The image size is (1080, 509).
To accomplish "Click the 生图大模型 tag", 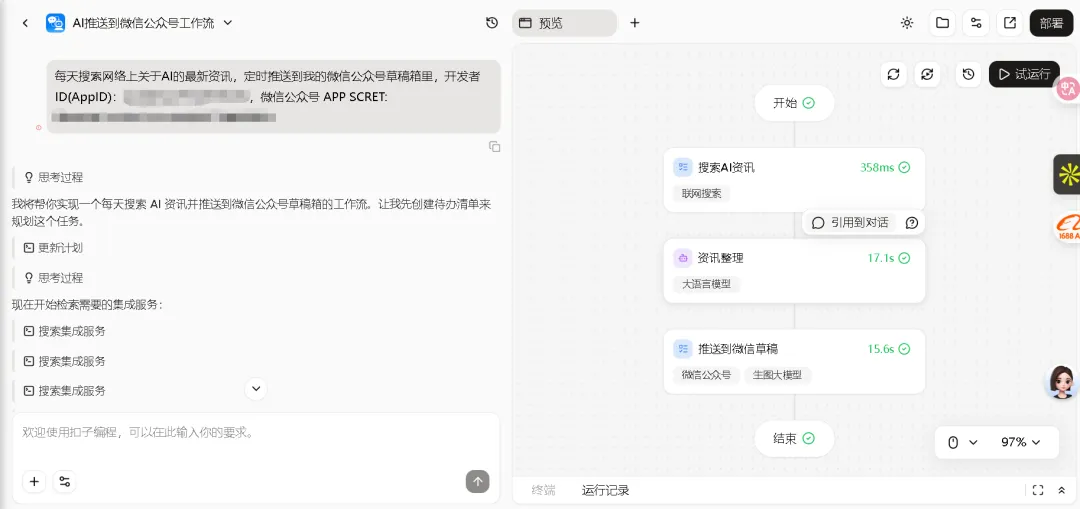I will (x=778, y=375).
